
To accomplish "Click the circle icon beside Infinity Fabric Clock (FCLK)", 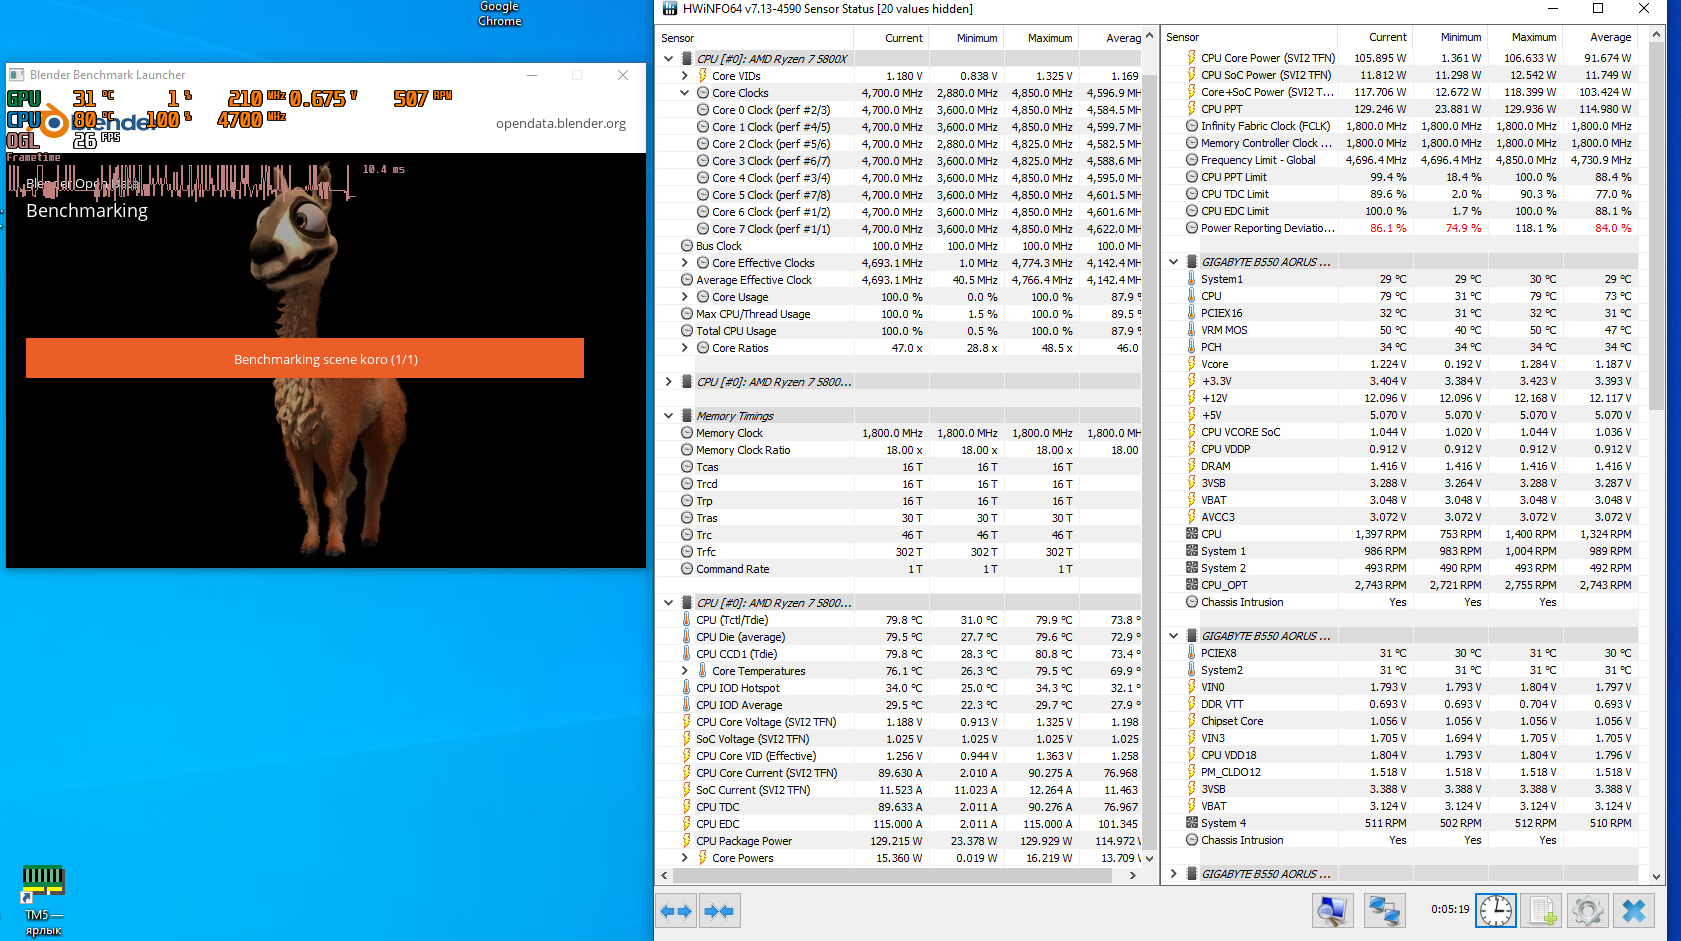I will 1192,126.
